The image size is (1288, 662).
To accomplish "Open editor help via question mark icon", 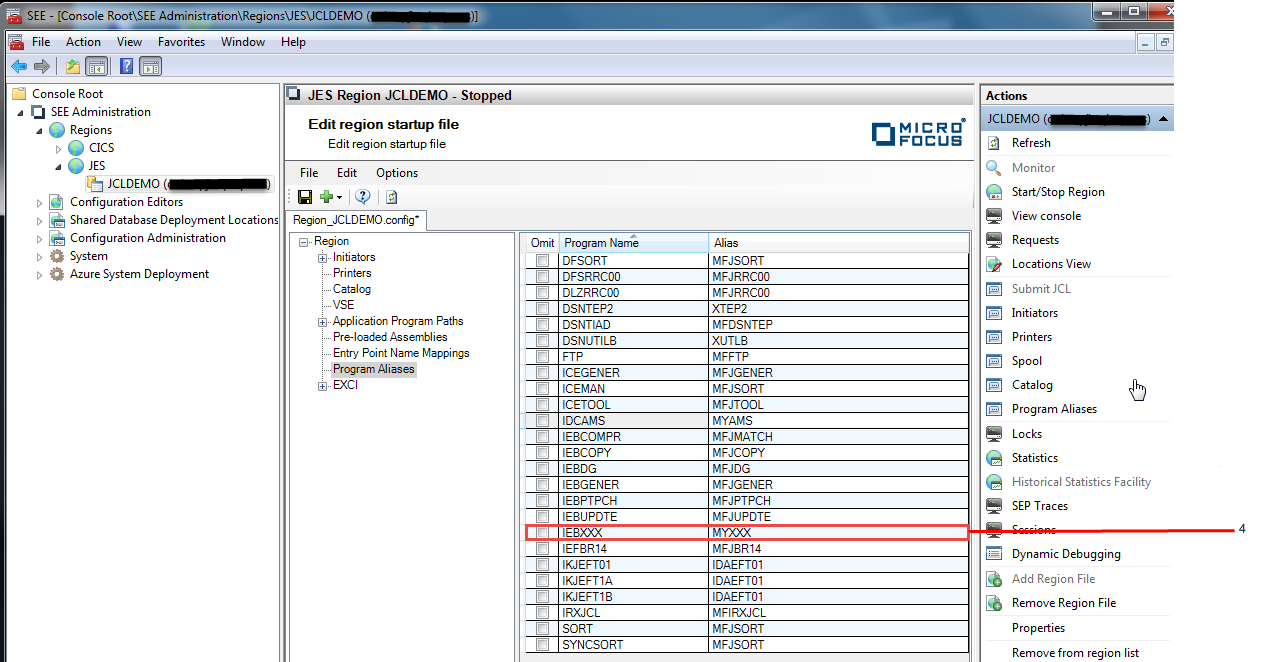I will coord(363,197).
